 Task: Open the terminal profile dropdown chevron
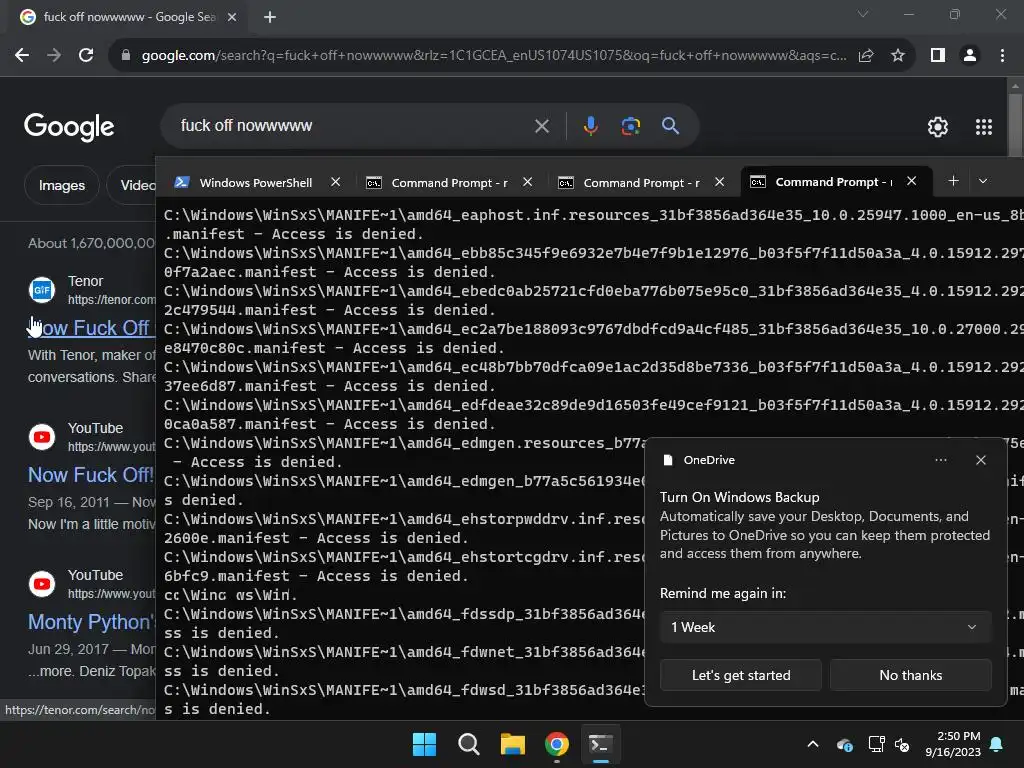point(983,181)
